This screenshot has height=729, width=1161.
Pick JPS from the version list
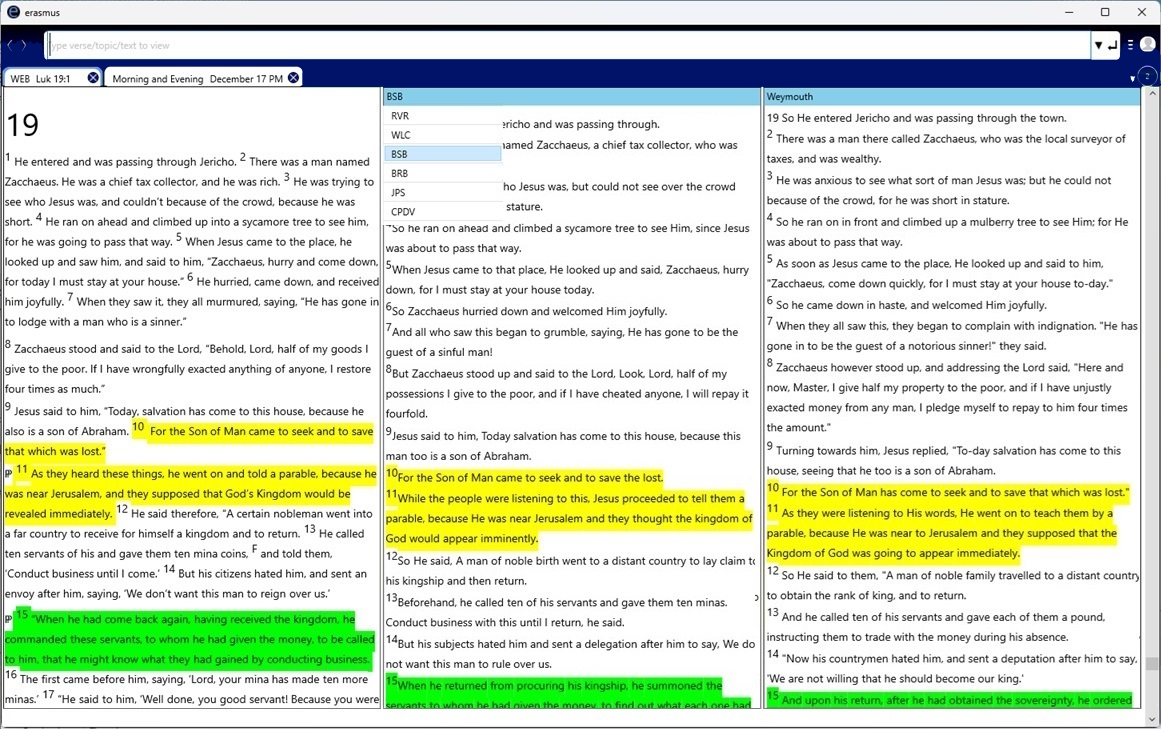click(398, 192)
